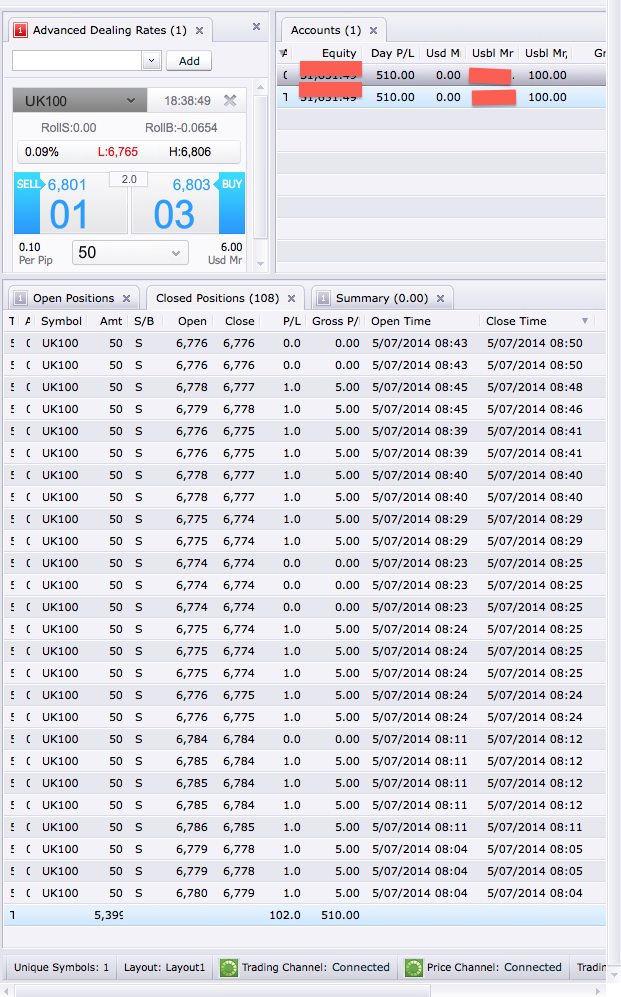Click the first account row's 510.00 Day P/L
Screen dimensions: 621x997
(395, 75)
